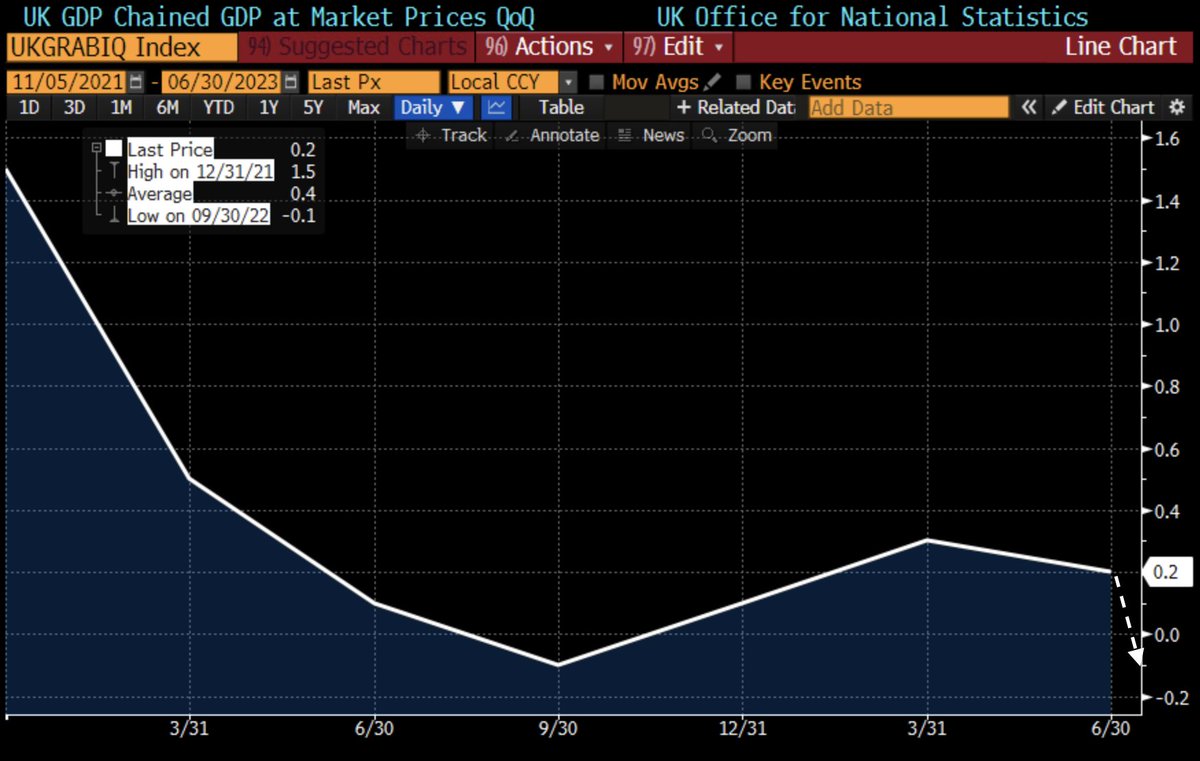1200x761 pixels.
Task: Enable the Key Events checkbox
Action: pos(744,81)
